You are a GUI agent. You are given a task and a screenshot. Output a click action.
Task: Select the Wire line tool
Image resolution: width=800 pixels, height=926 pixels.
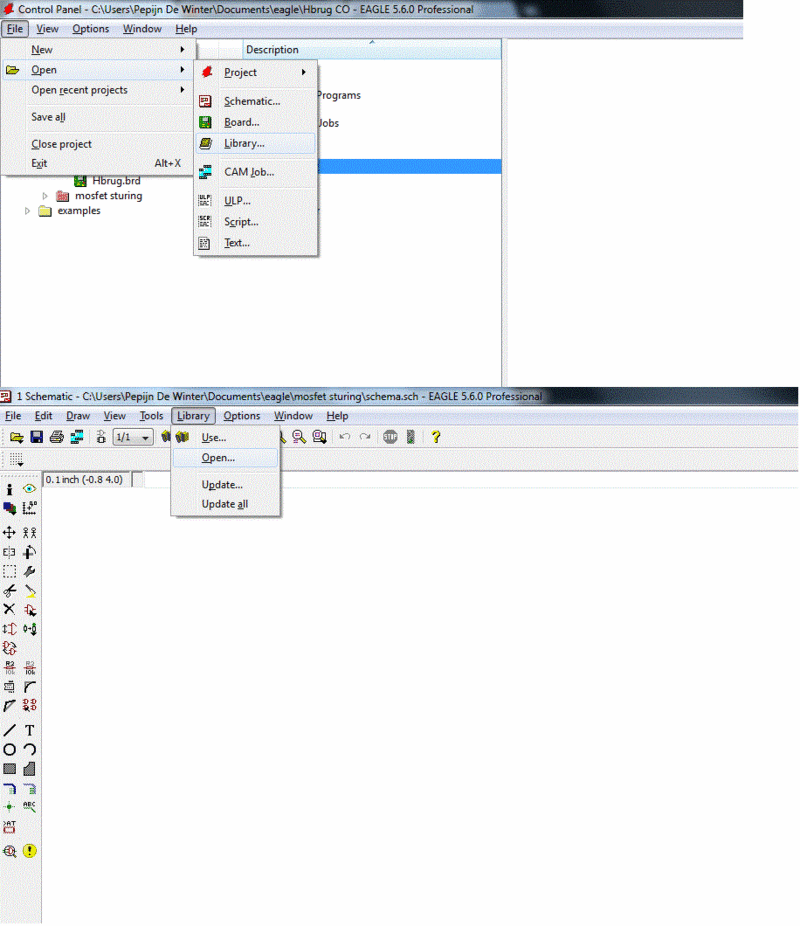click(9, 731)
